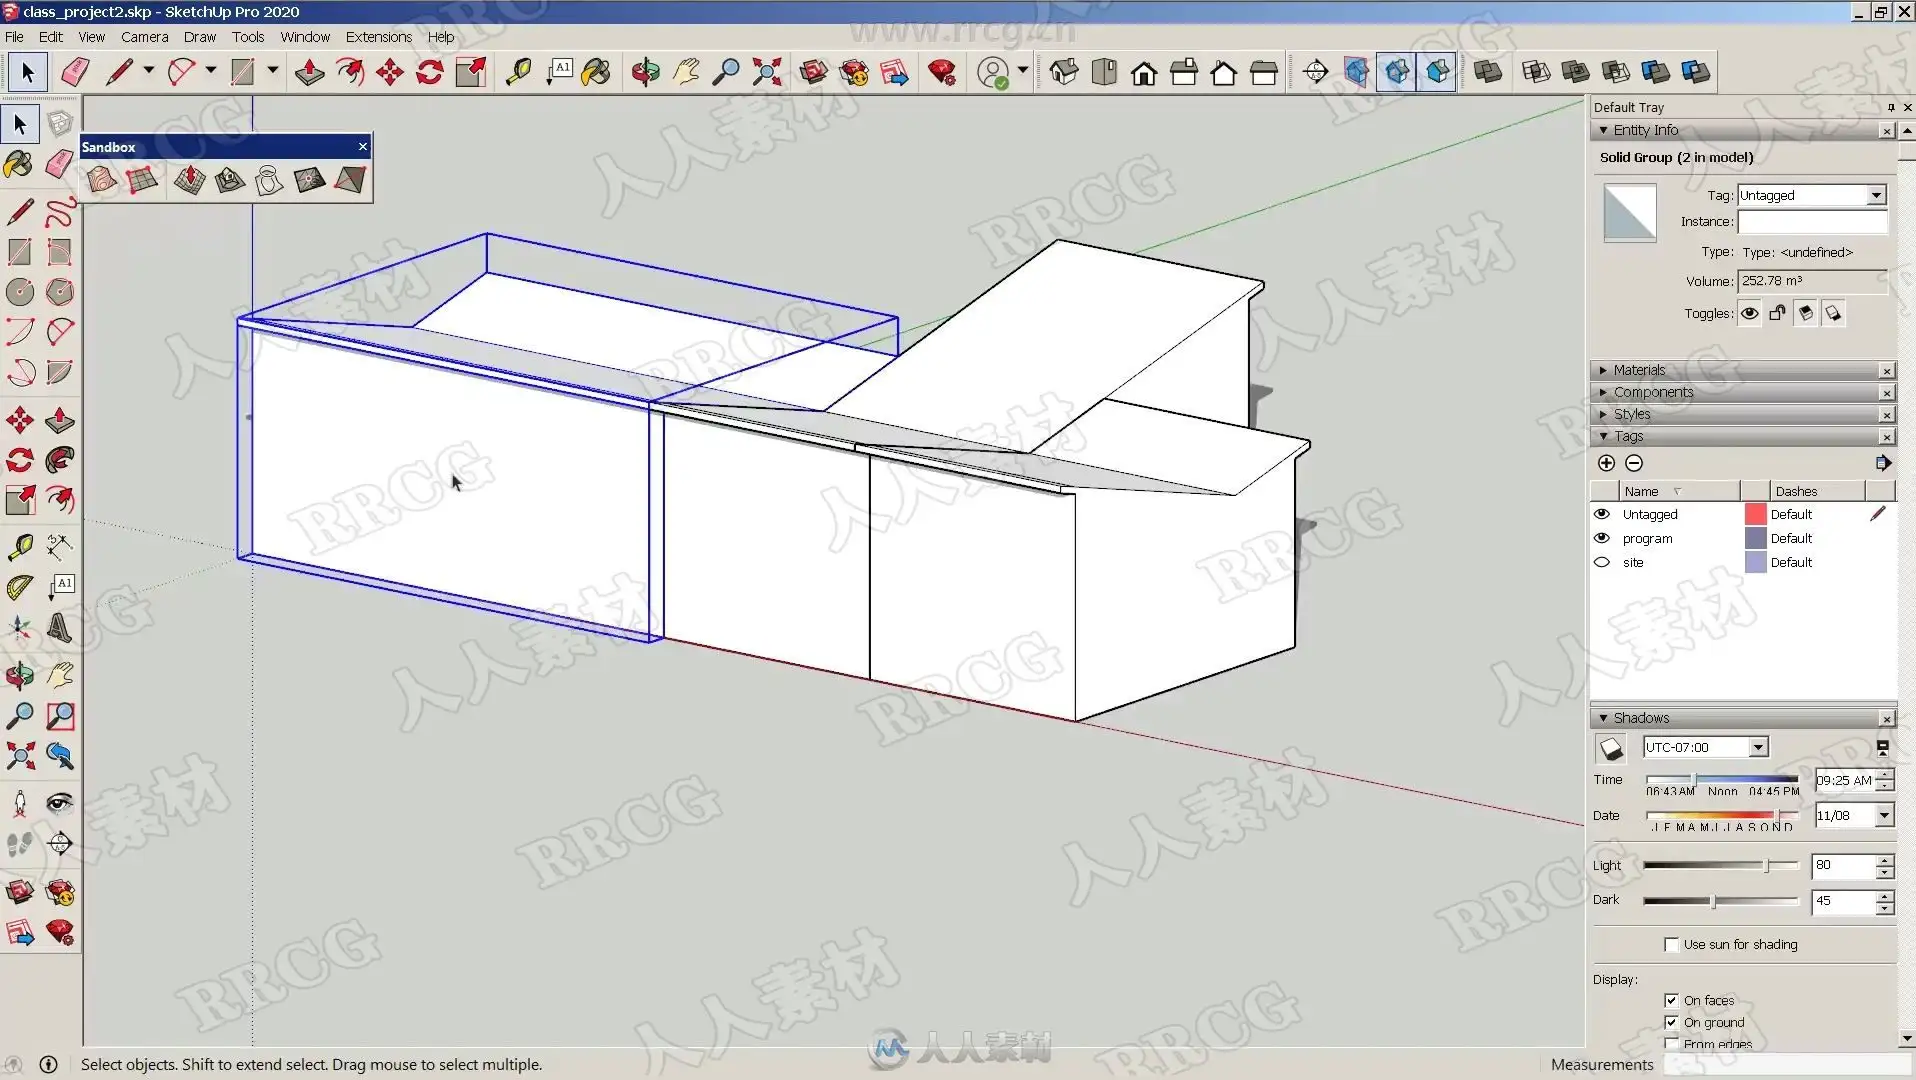Open the Draw menu
This screenshot has width=1916, height=1080.
(200, 37)
